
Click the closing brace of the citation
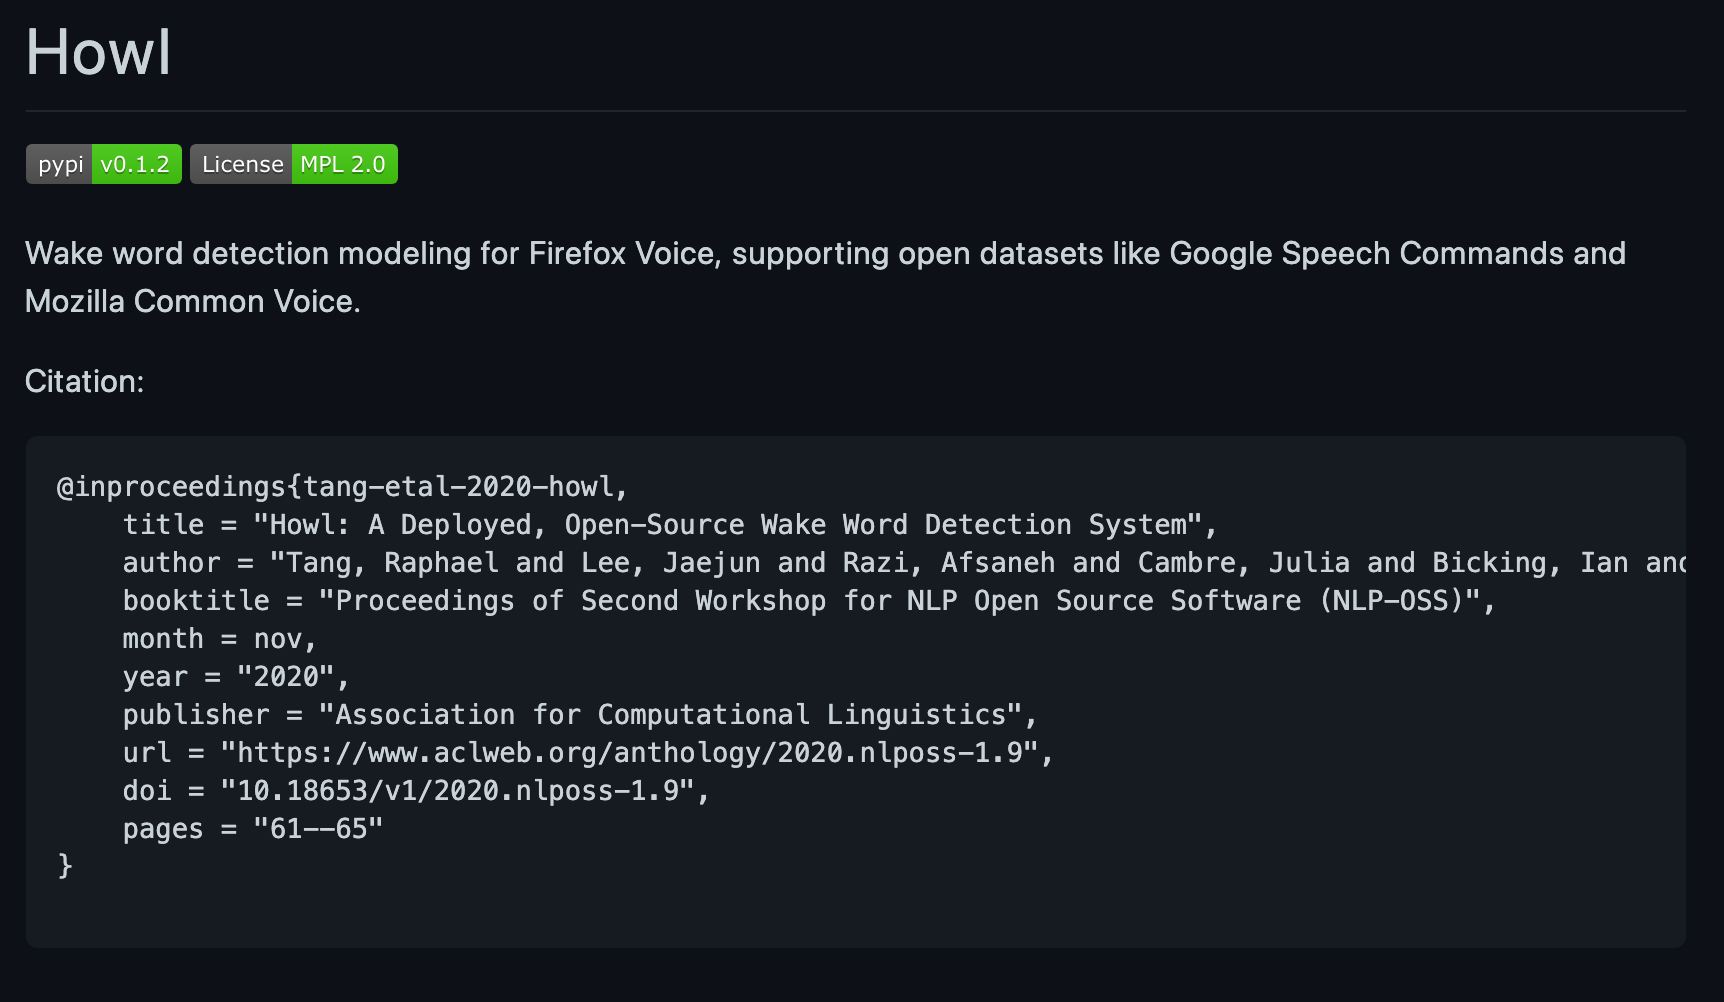pos(65,865)
